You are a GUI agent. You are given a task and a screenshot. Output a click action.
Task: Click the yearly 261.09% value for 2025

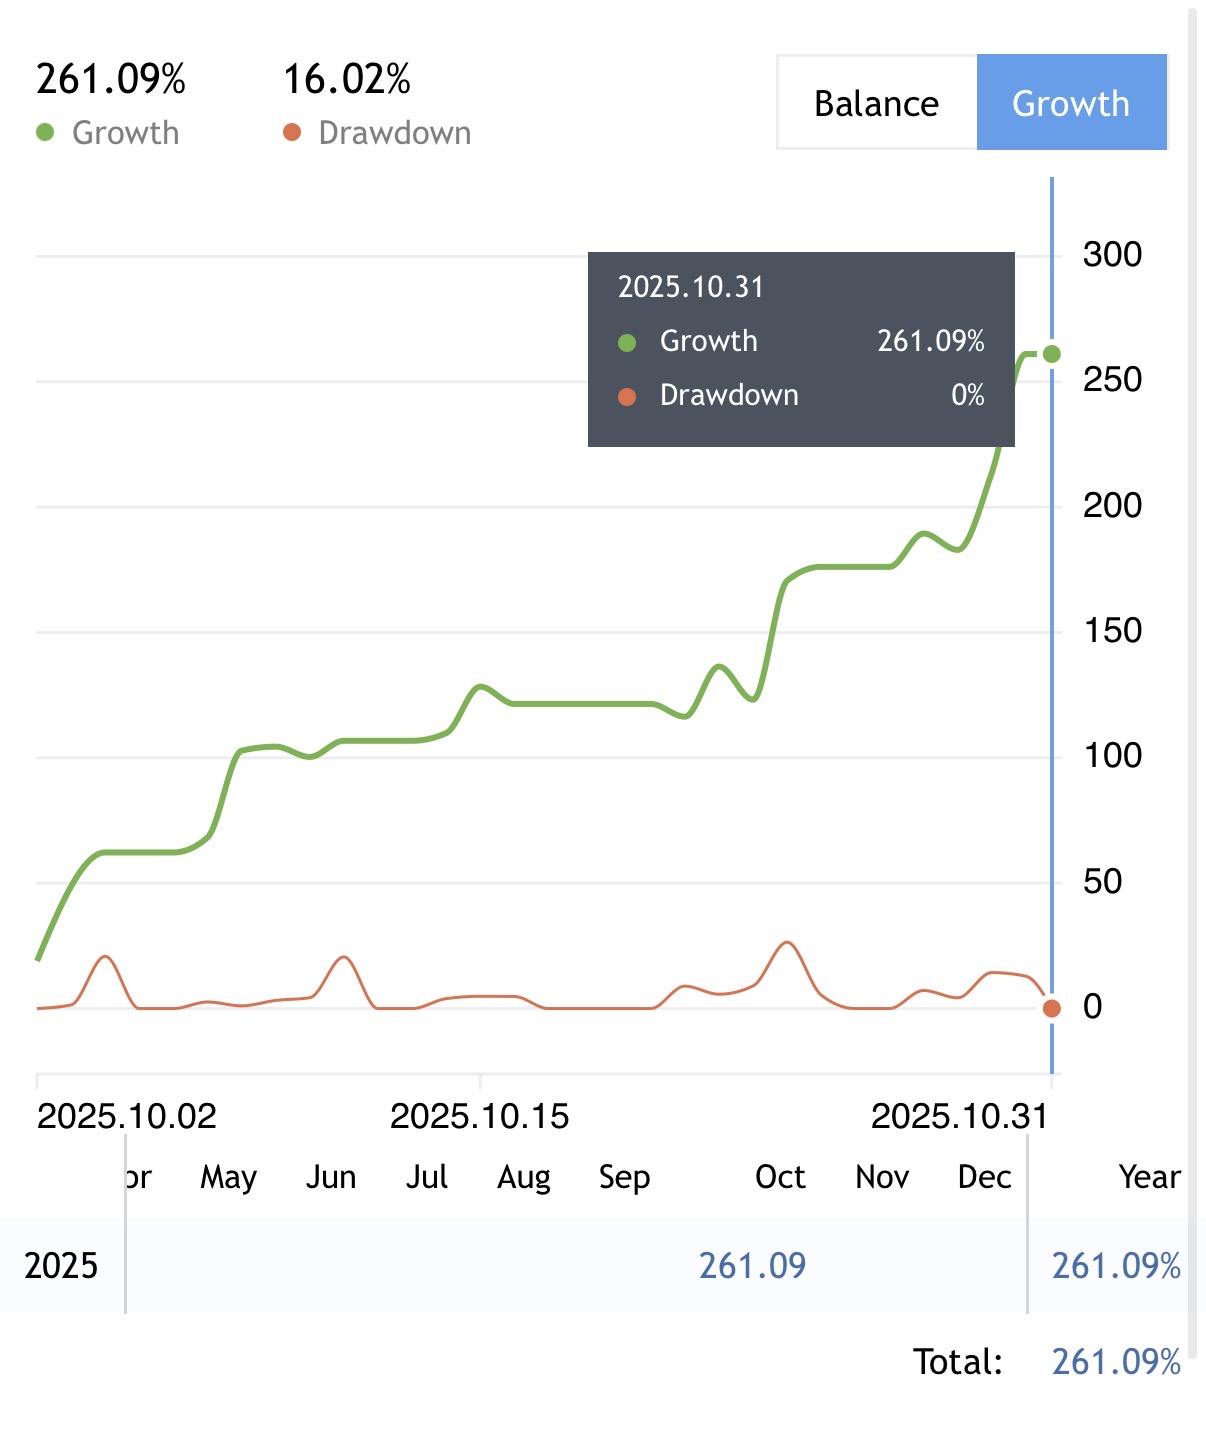pyautogui.click(x=1116, y=1266)
